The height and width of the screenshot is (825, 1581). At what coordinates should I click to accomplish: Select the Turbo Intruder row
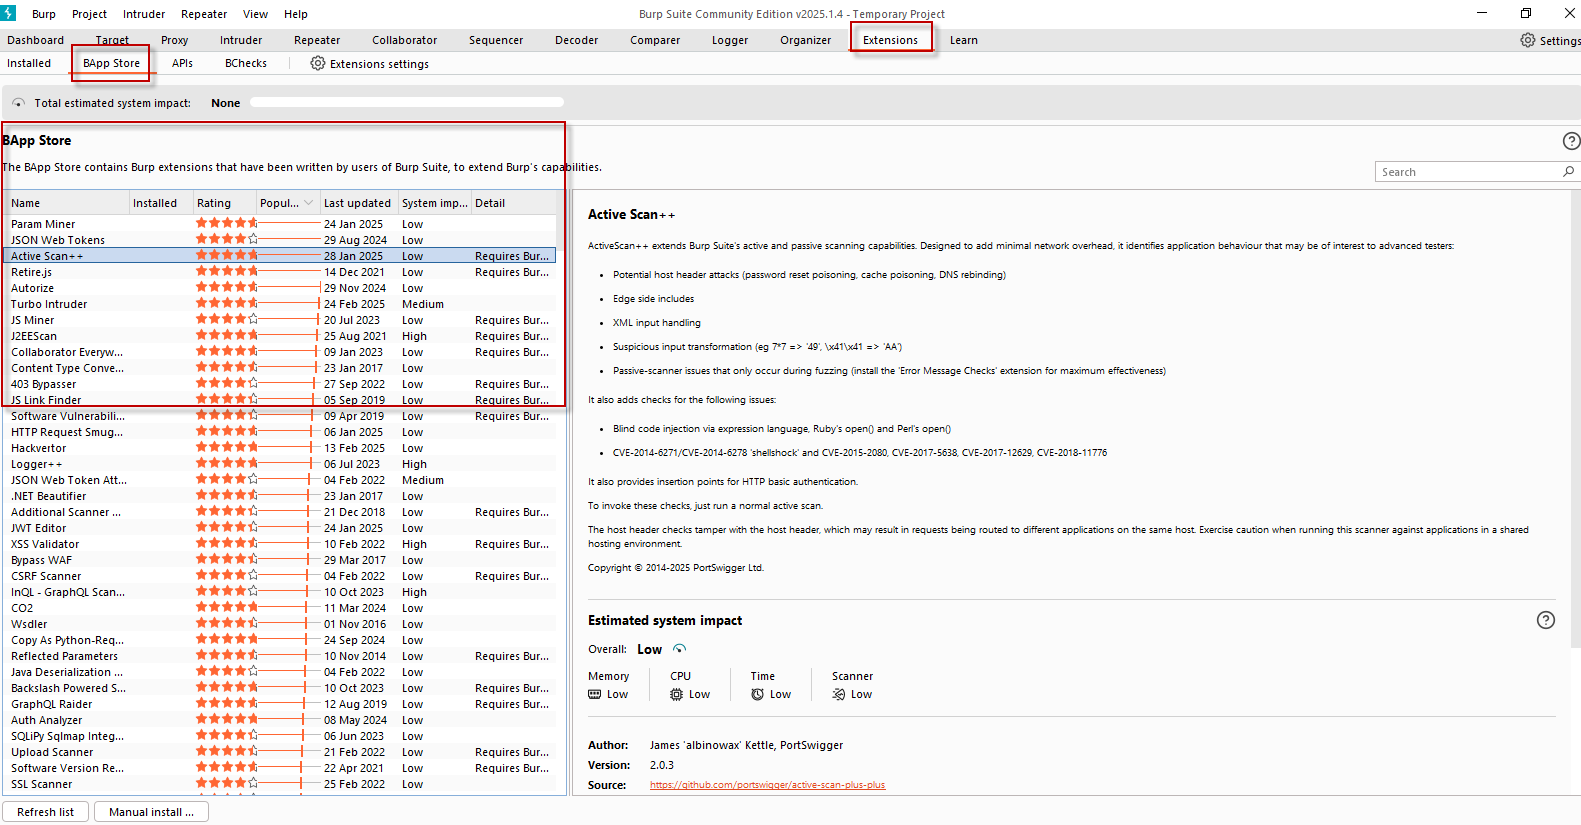(x=281, y=304)
